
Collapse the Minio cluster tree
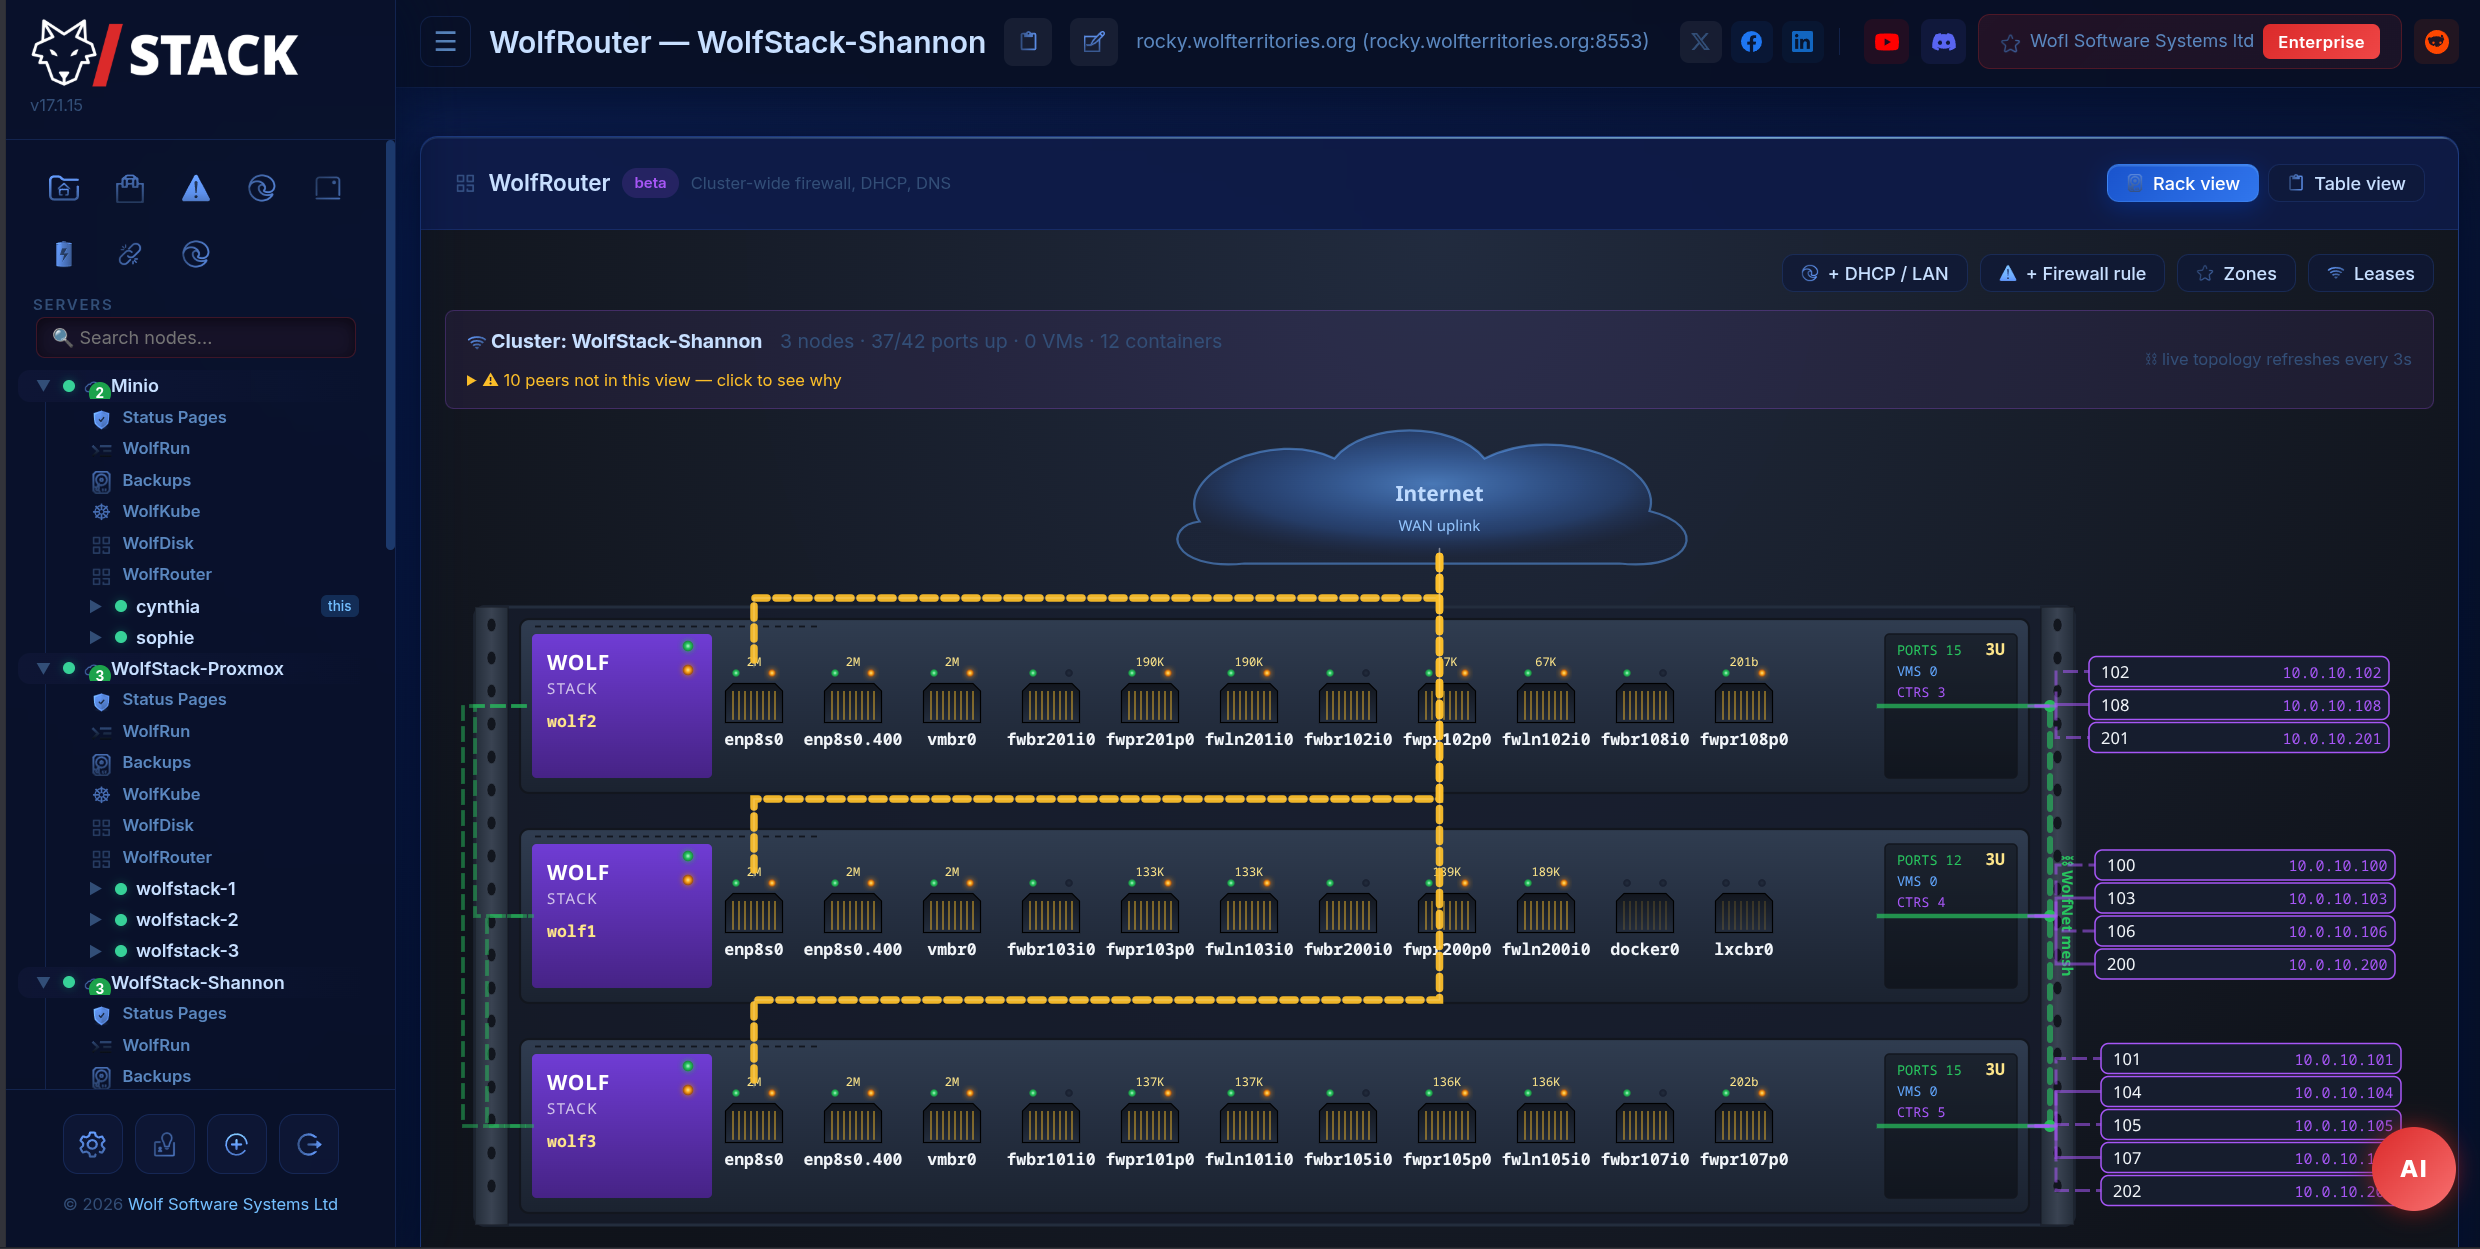click(43, 385)
